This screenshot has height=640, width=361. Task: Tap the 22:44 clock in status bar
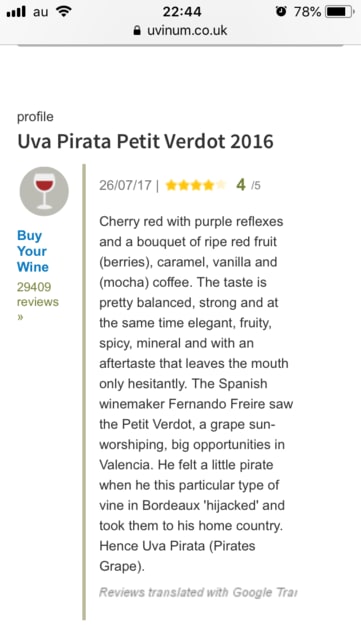coord(182,11)
